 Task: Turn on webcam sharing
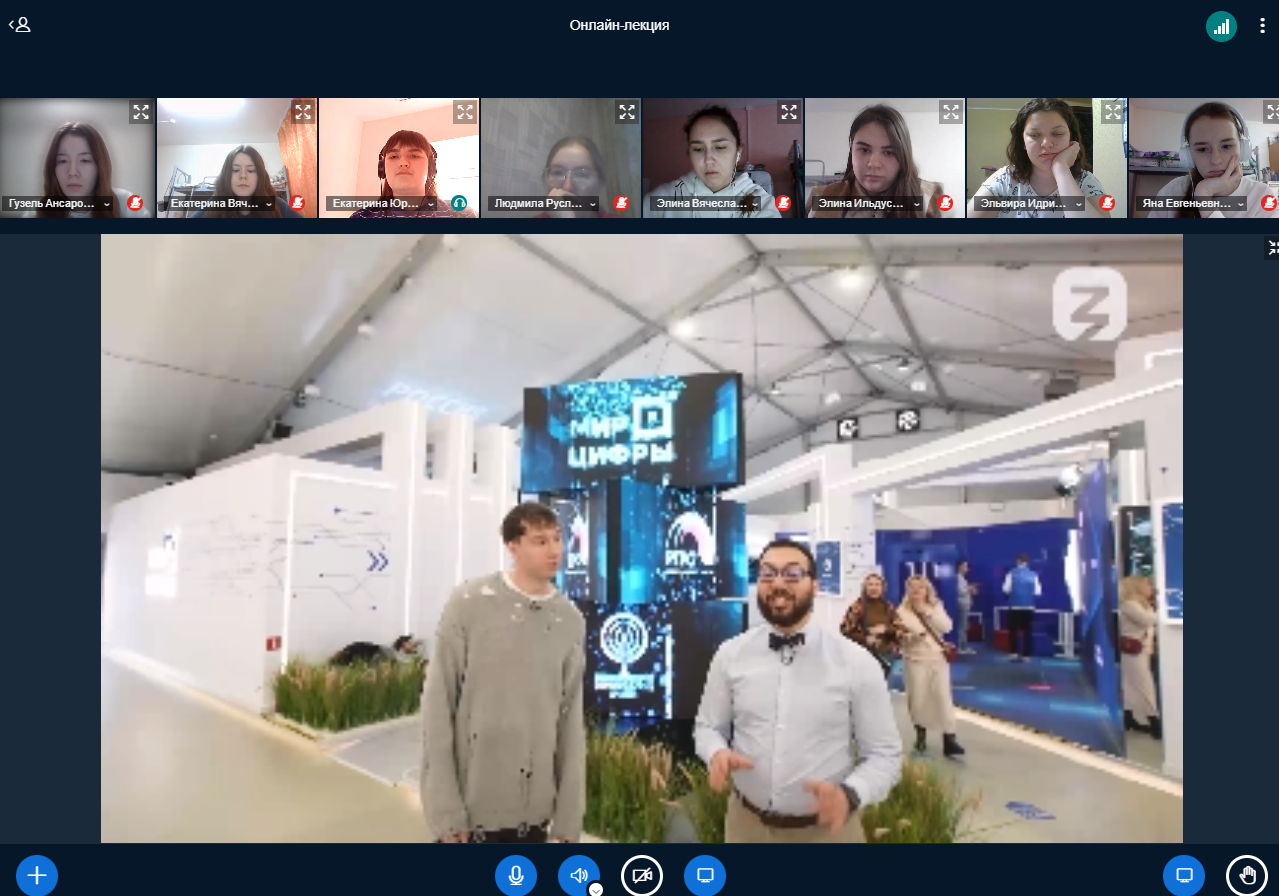(x=642, y=875)
